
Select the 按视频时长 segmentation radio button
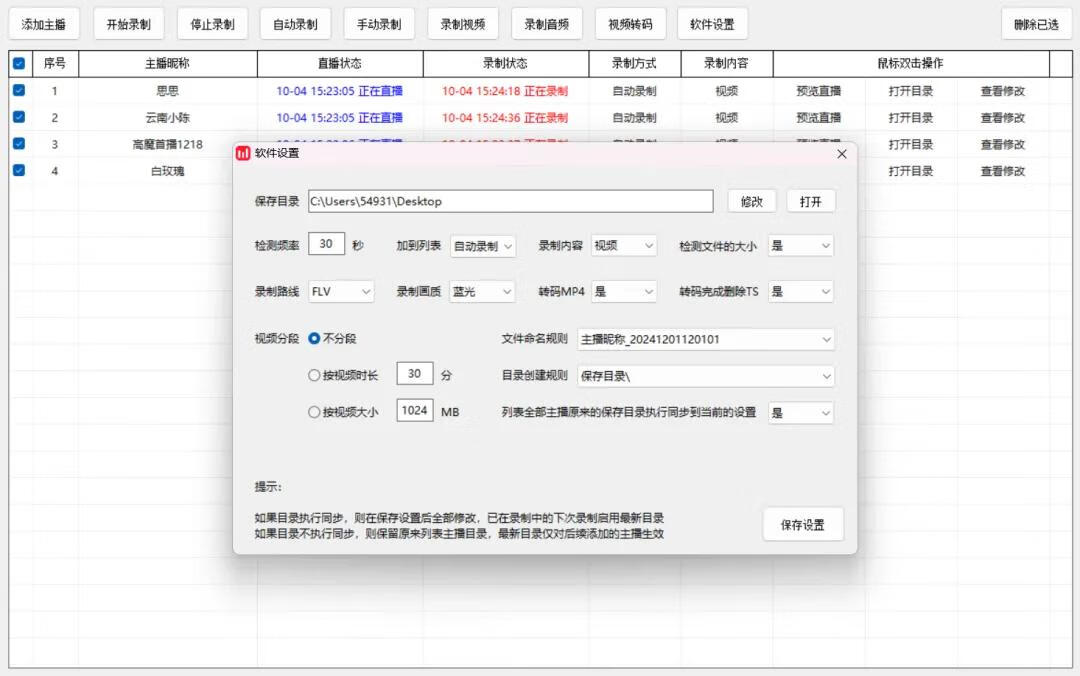pyautogui.click(x=314, y=376)
